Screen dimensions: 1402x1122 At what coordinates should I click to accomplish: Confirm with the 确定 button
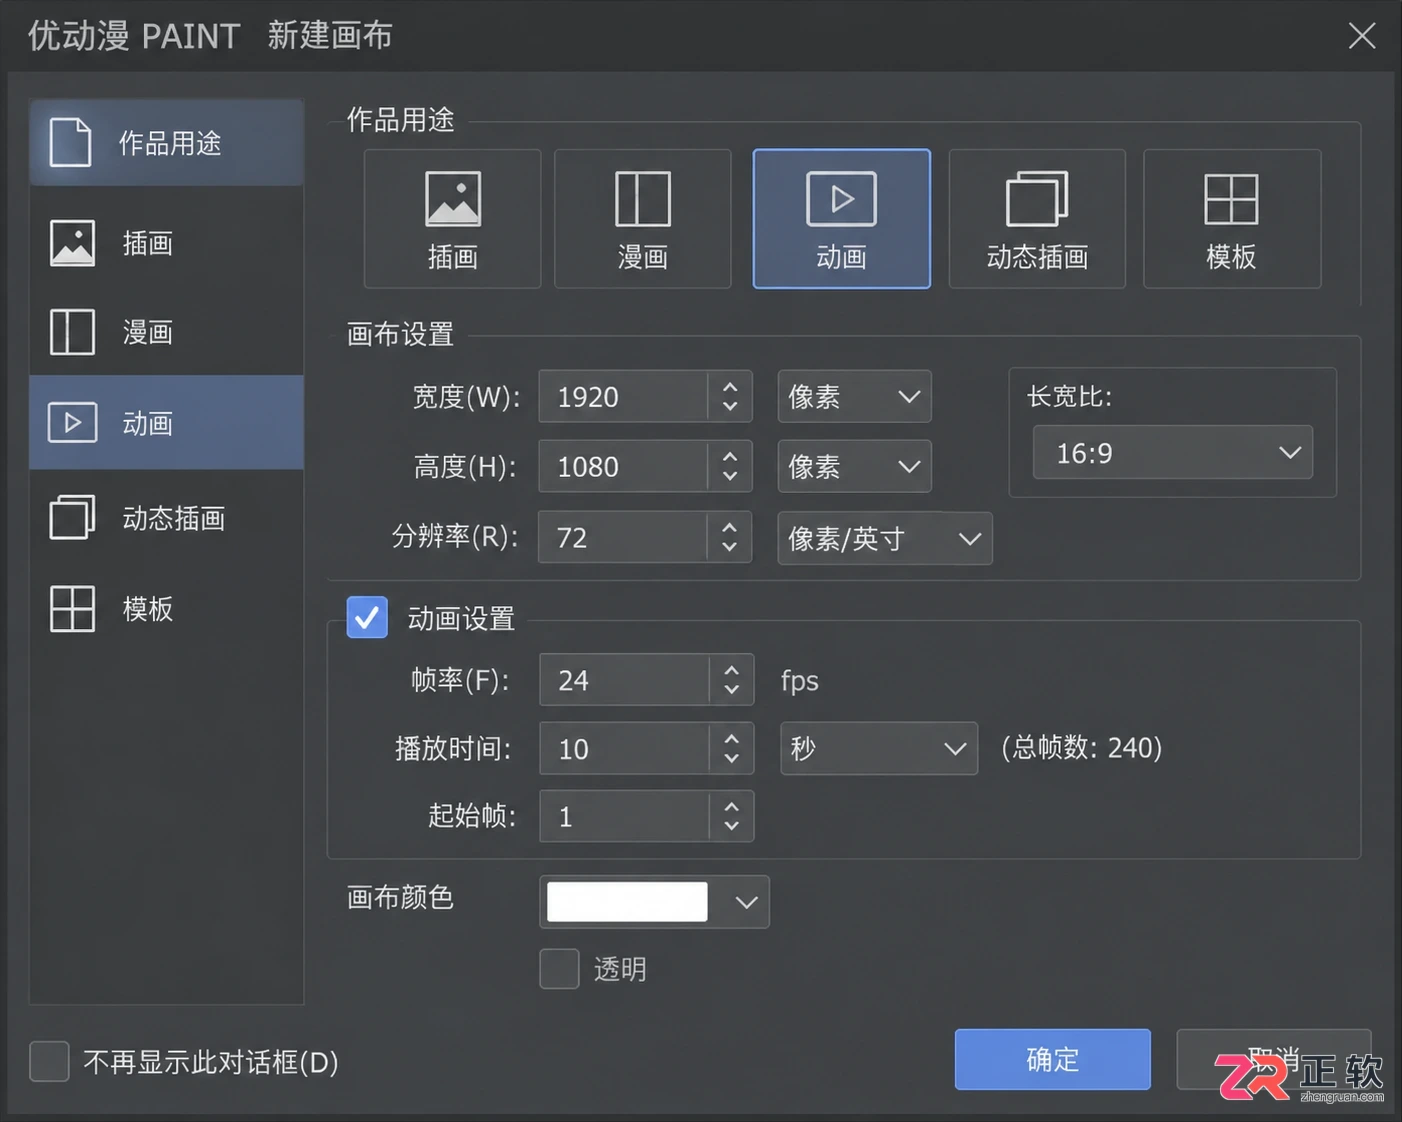[x=1053, y=1059]
